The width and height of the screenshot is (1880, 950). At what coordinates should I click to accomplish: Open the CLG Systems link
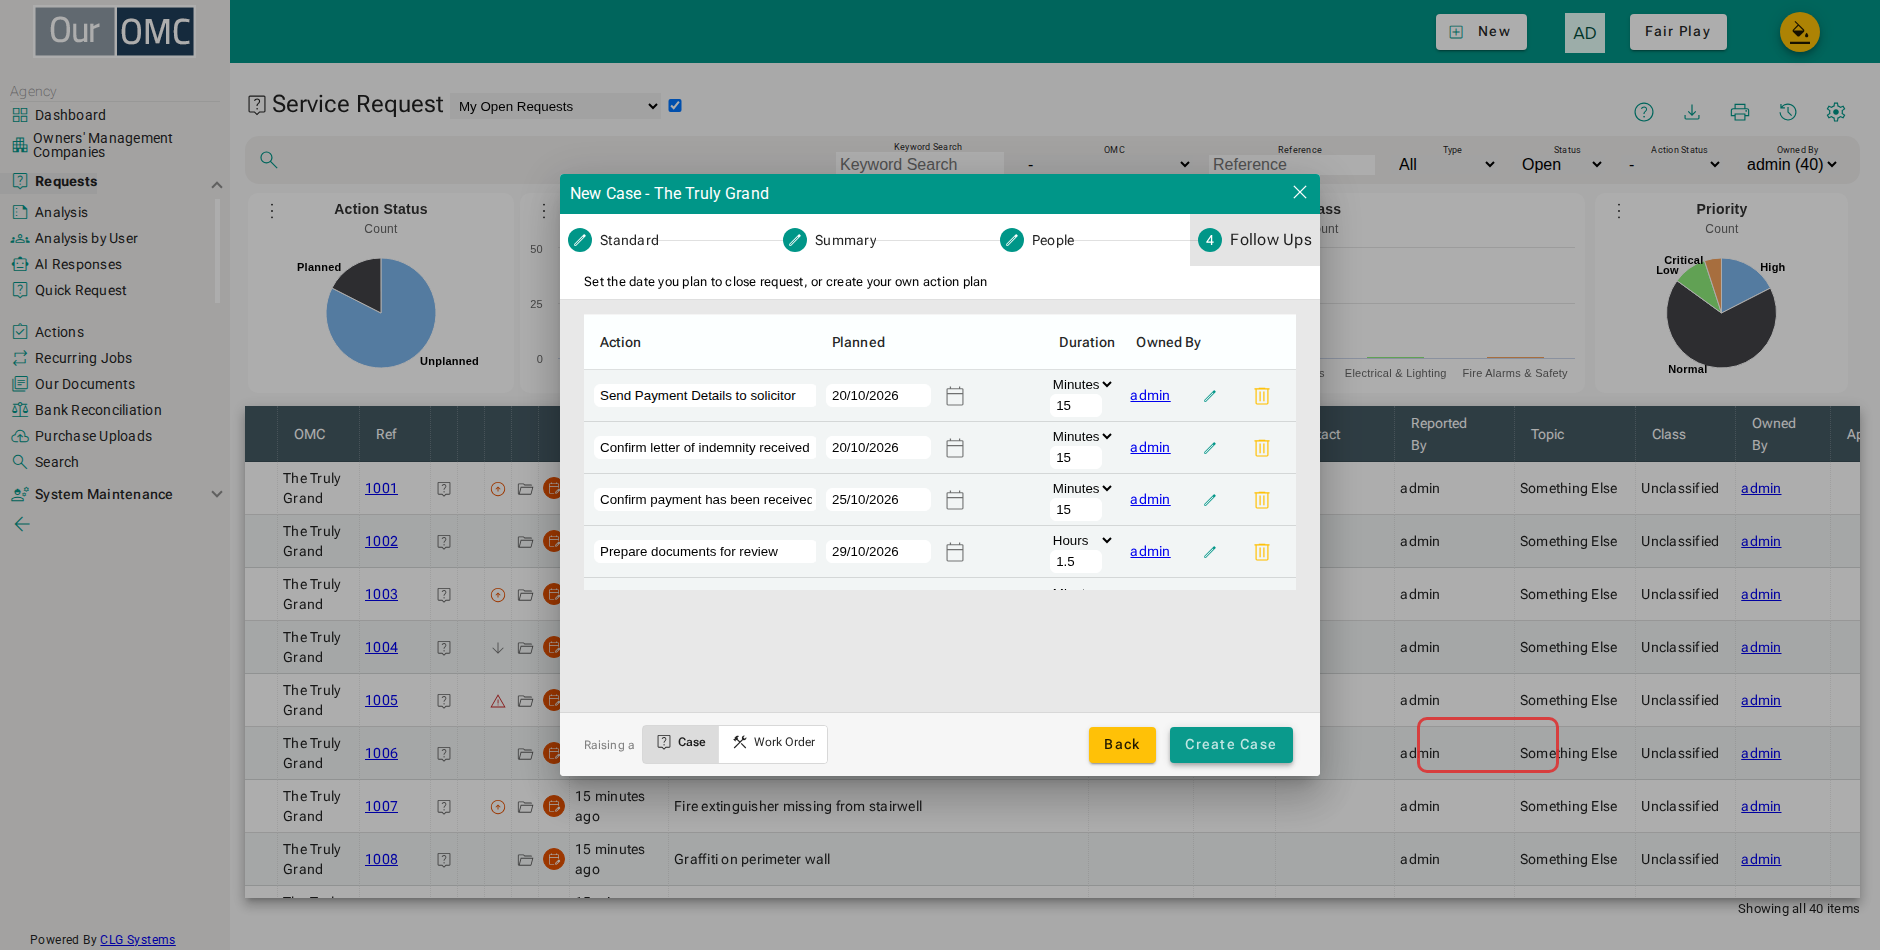tap(138, 940)
